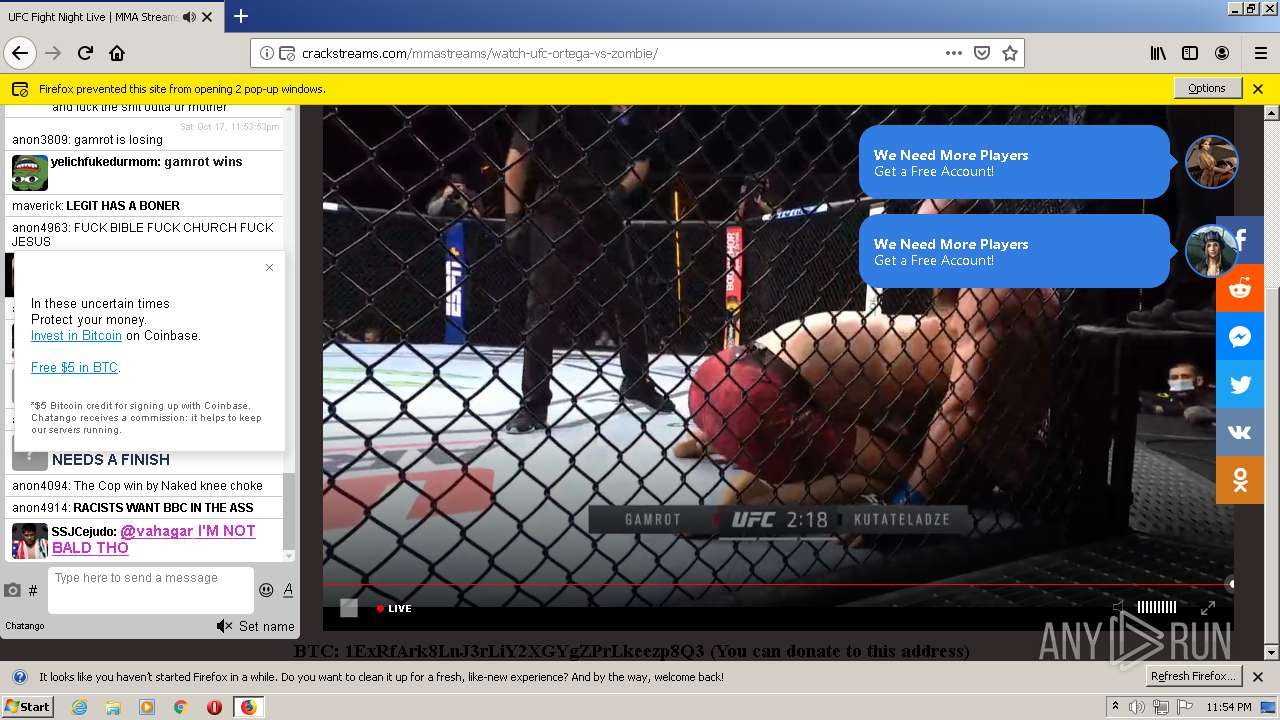Open the Chatango link
Screen dimensions: 1280x720
pyautogui.click(x=25, y=626)
